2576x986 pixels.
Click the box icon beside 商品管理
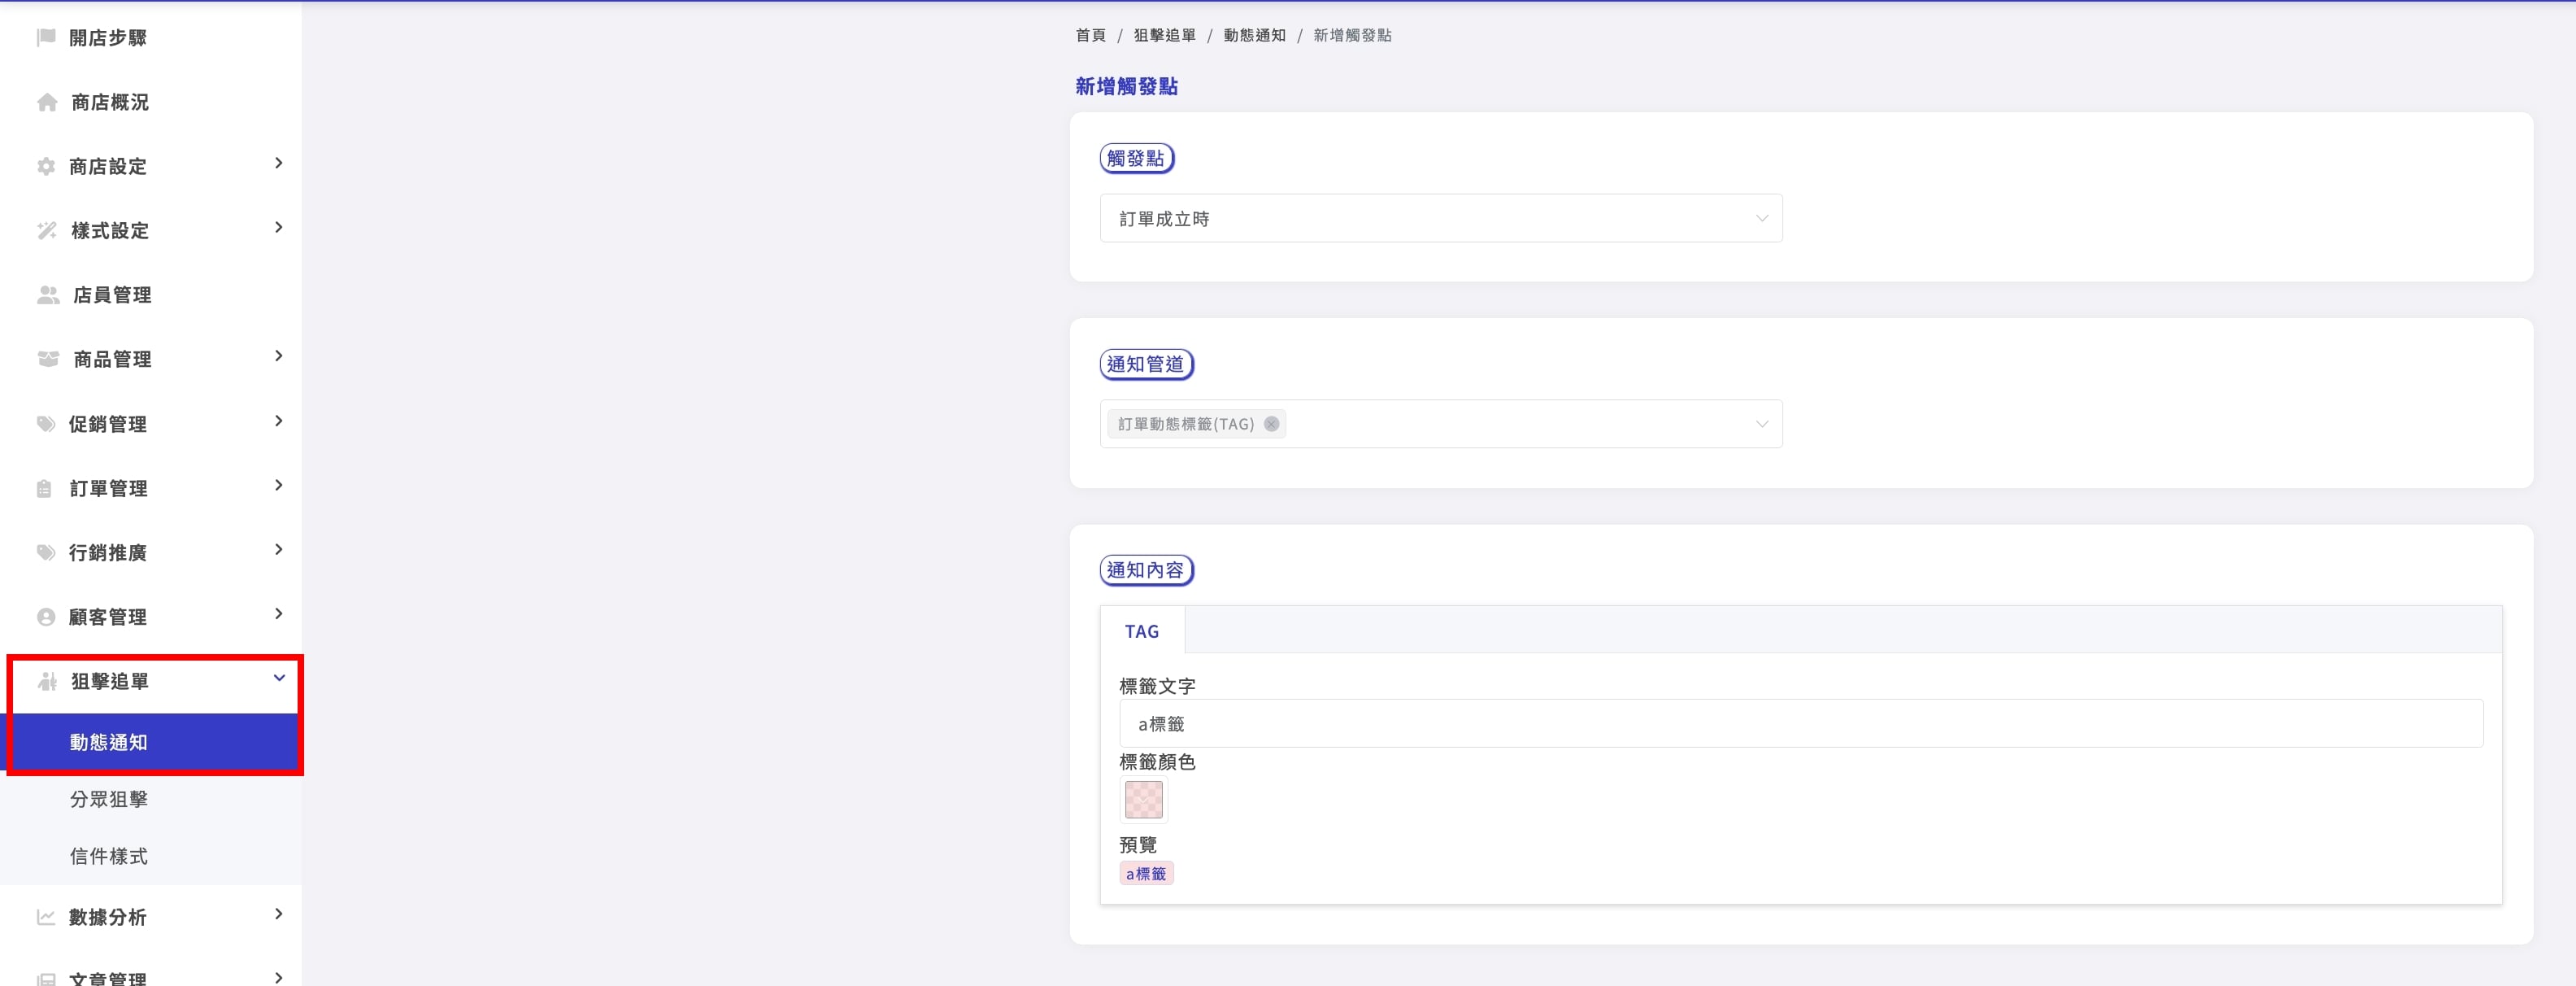48,359
